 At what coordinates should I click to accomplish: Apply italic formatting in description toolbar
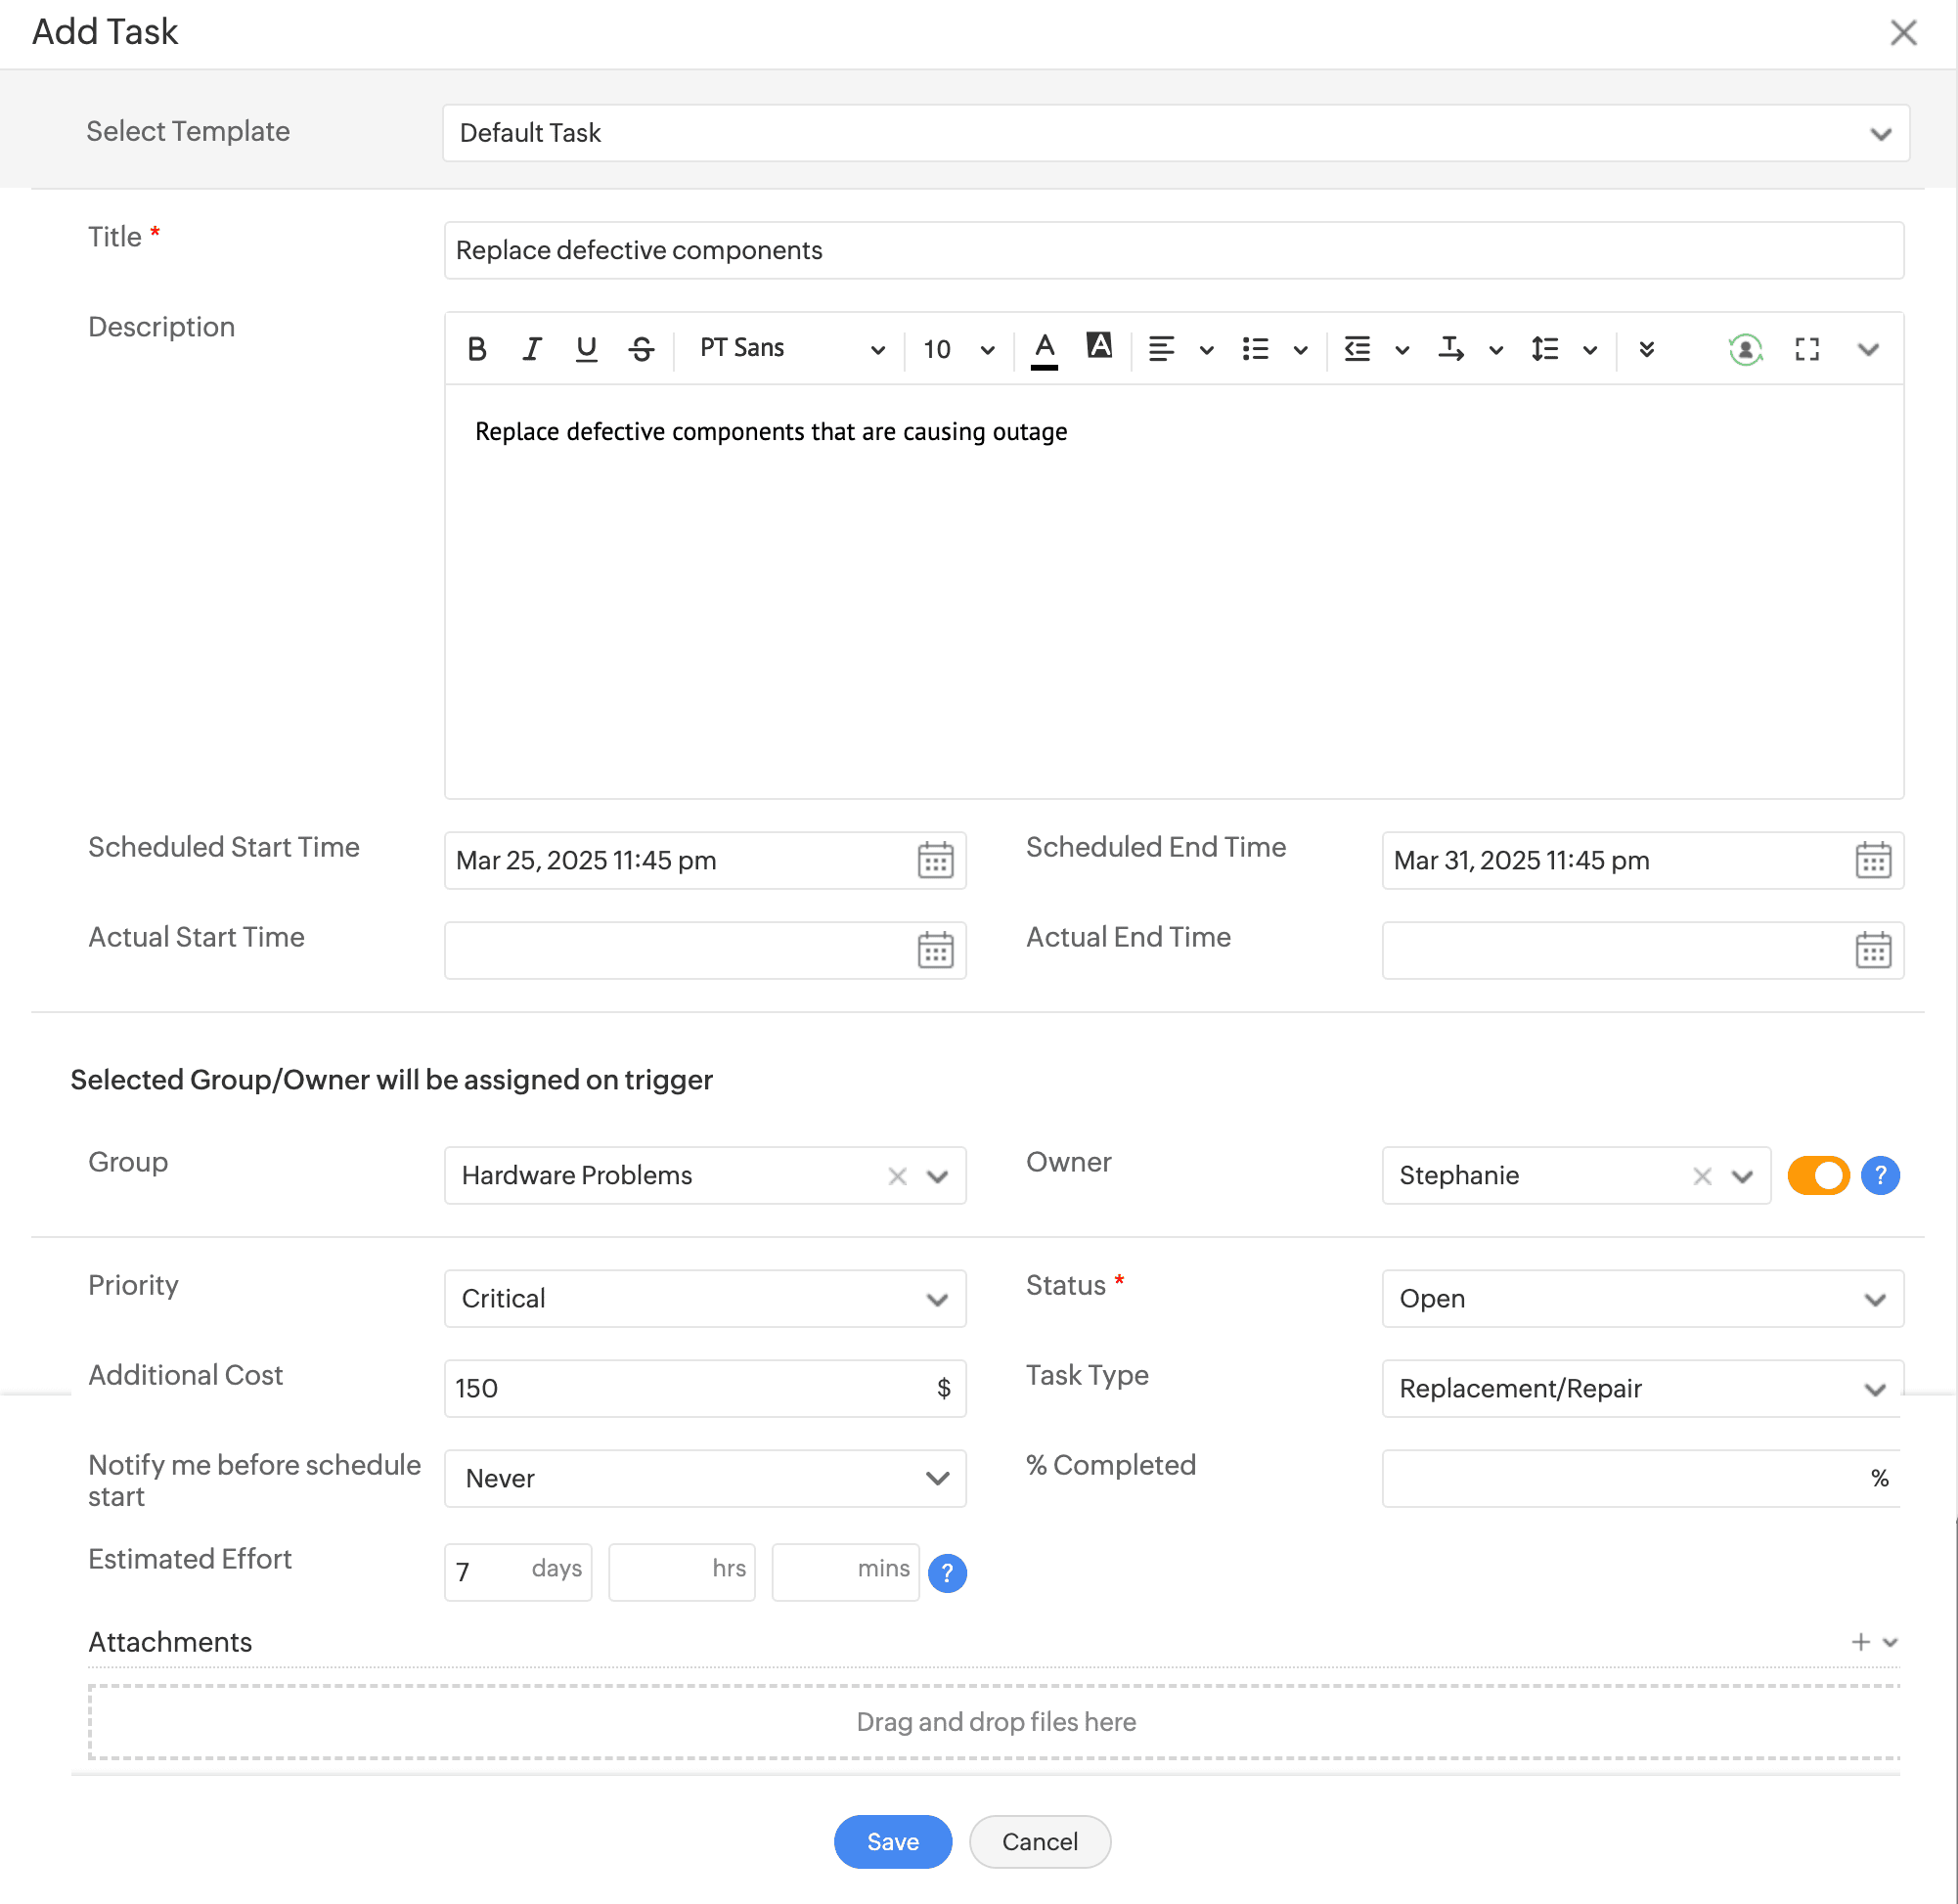click(531, 349)
